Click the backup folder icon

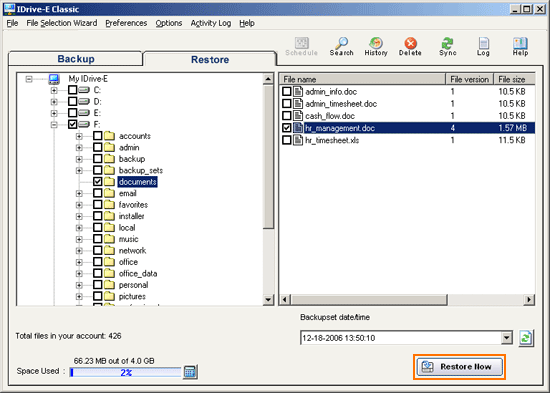109,159
